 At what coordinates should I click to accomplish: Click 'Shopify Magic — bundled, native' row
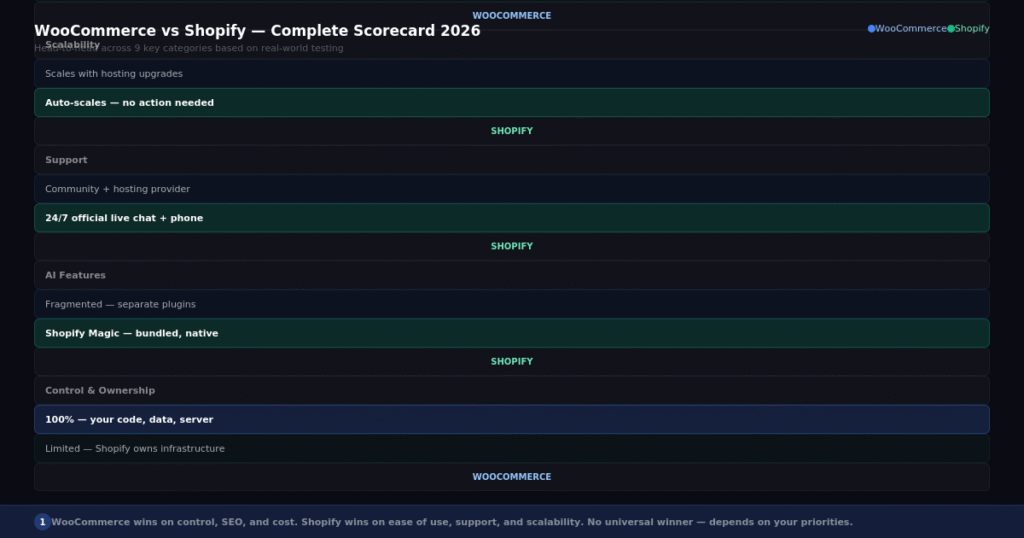512,333
